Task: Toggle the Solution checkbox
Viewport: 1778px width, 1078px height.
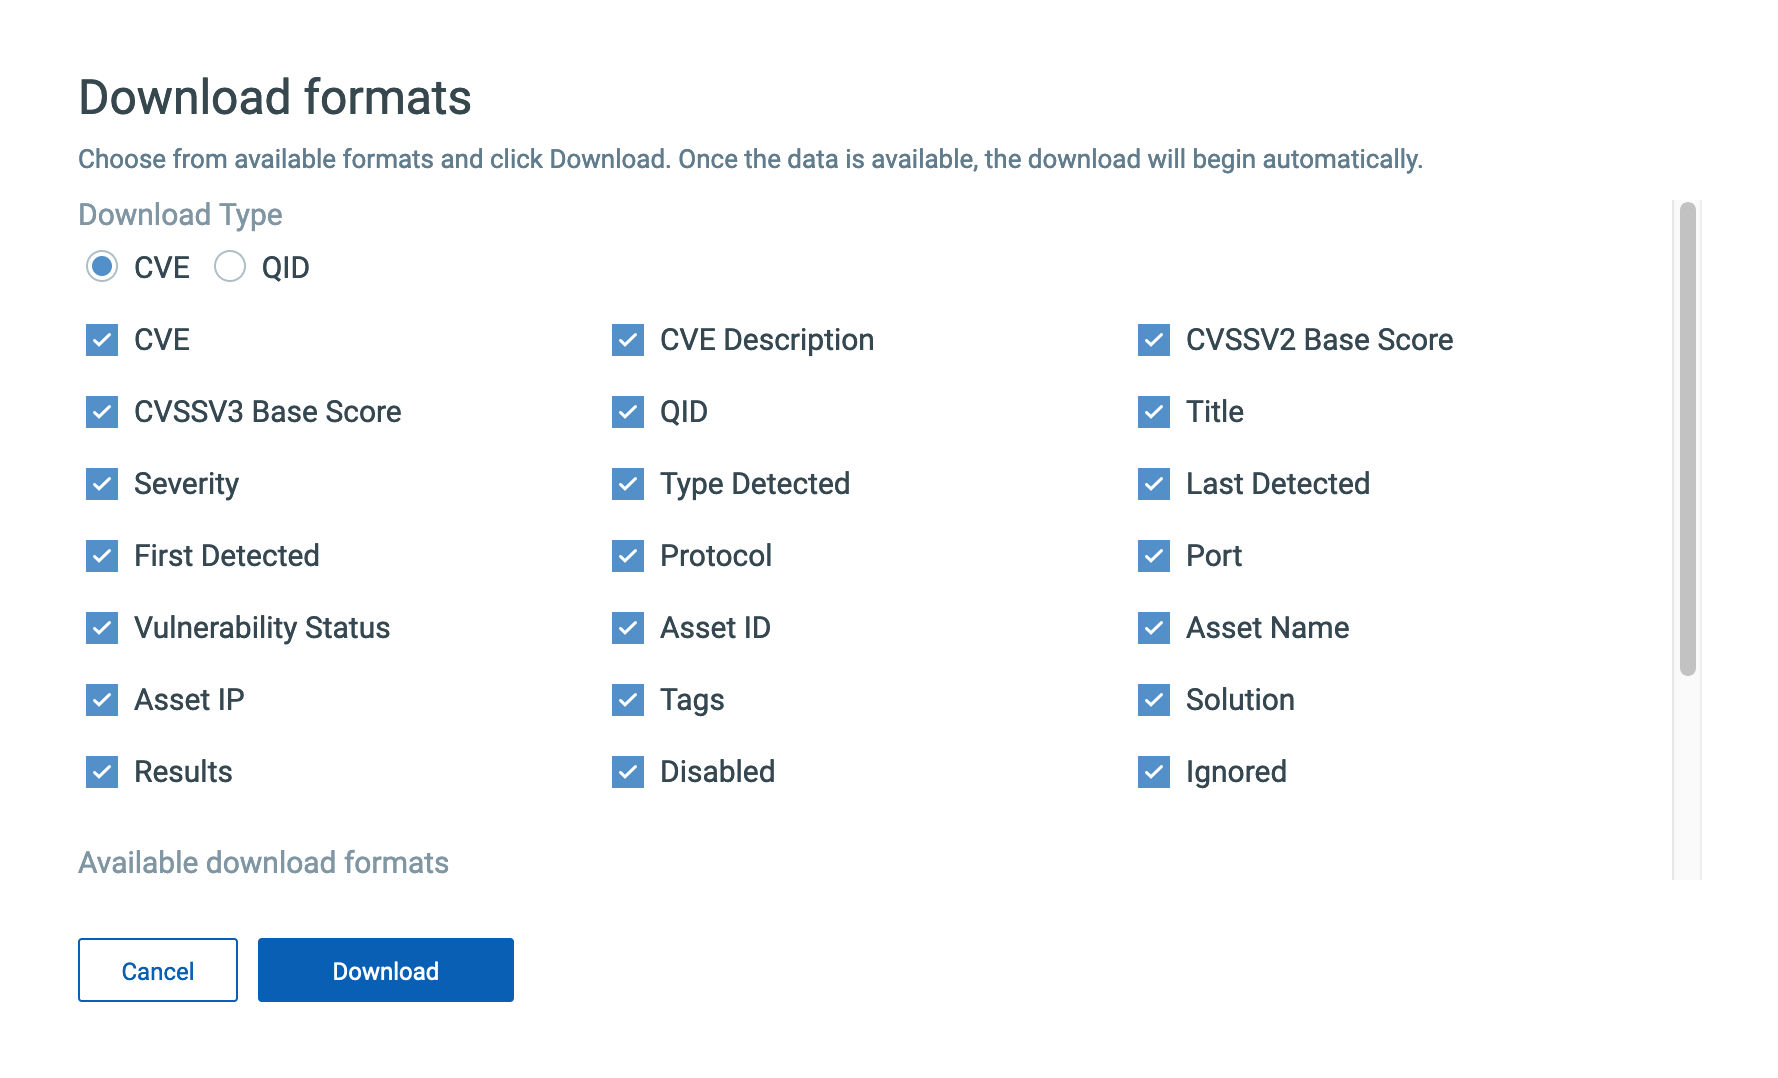Action: [x=1154, y=700]
